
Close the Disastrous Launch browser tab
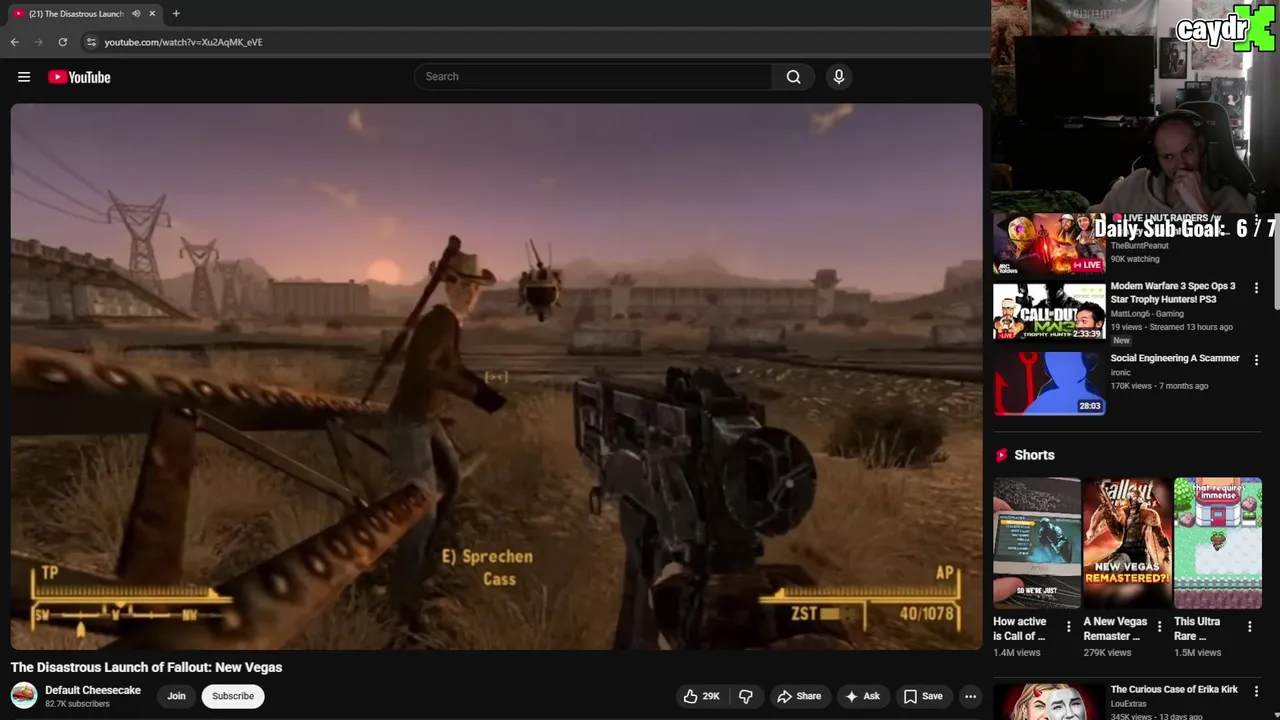pos(152,14)
